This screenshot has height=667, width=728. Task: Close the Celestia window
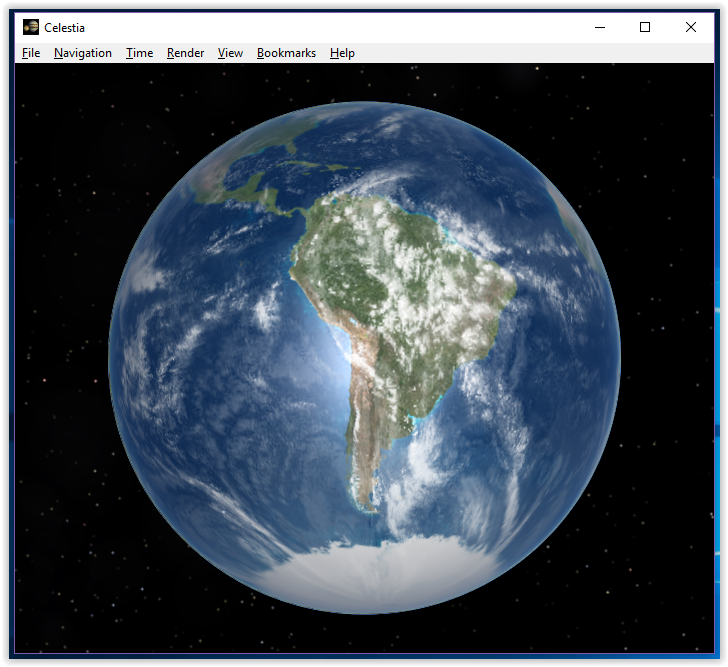691,27
